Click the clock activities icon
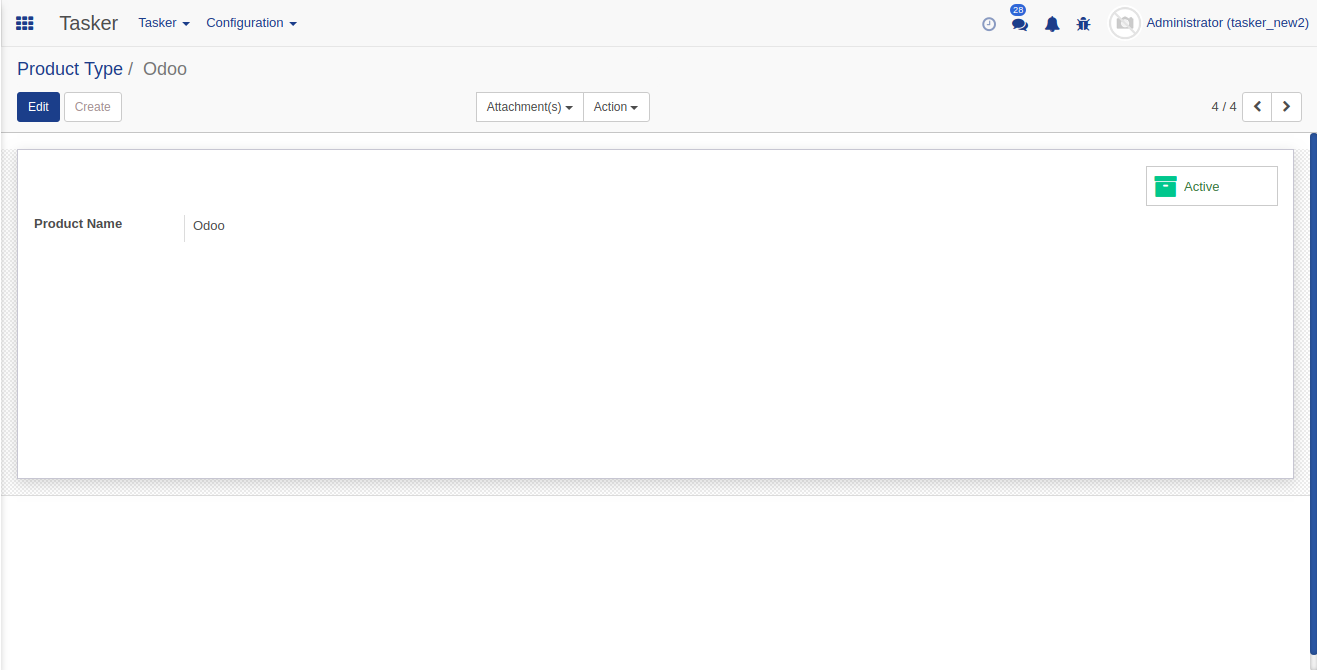Screen dimensions: 1317x670 pos(989,24)
